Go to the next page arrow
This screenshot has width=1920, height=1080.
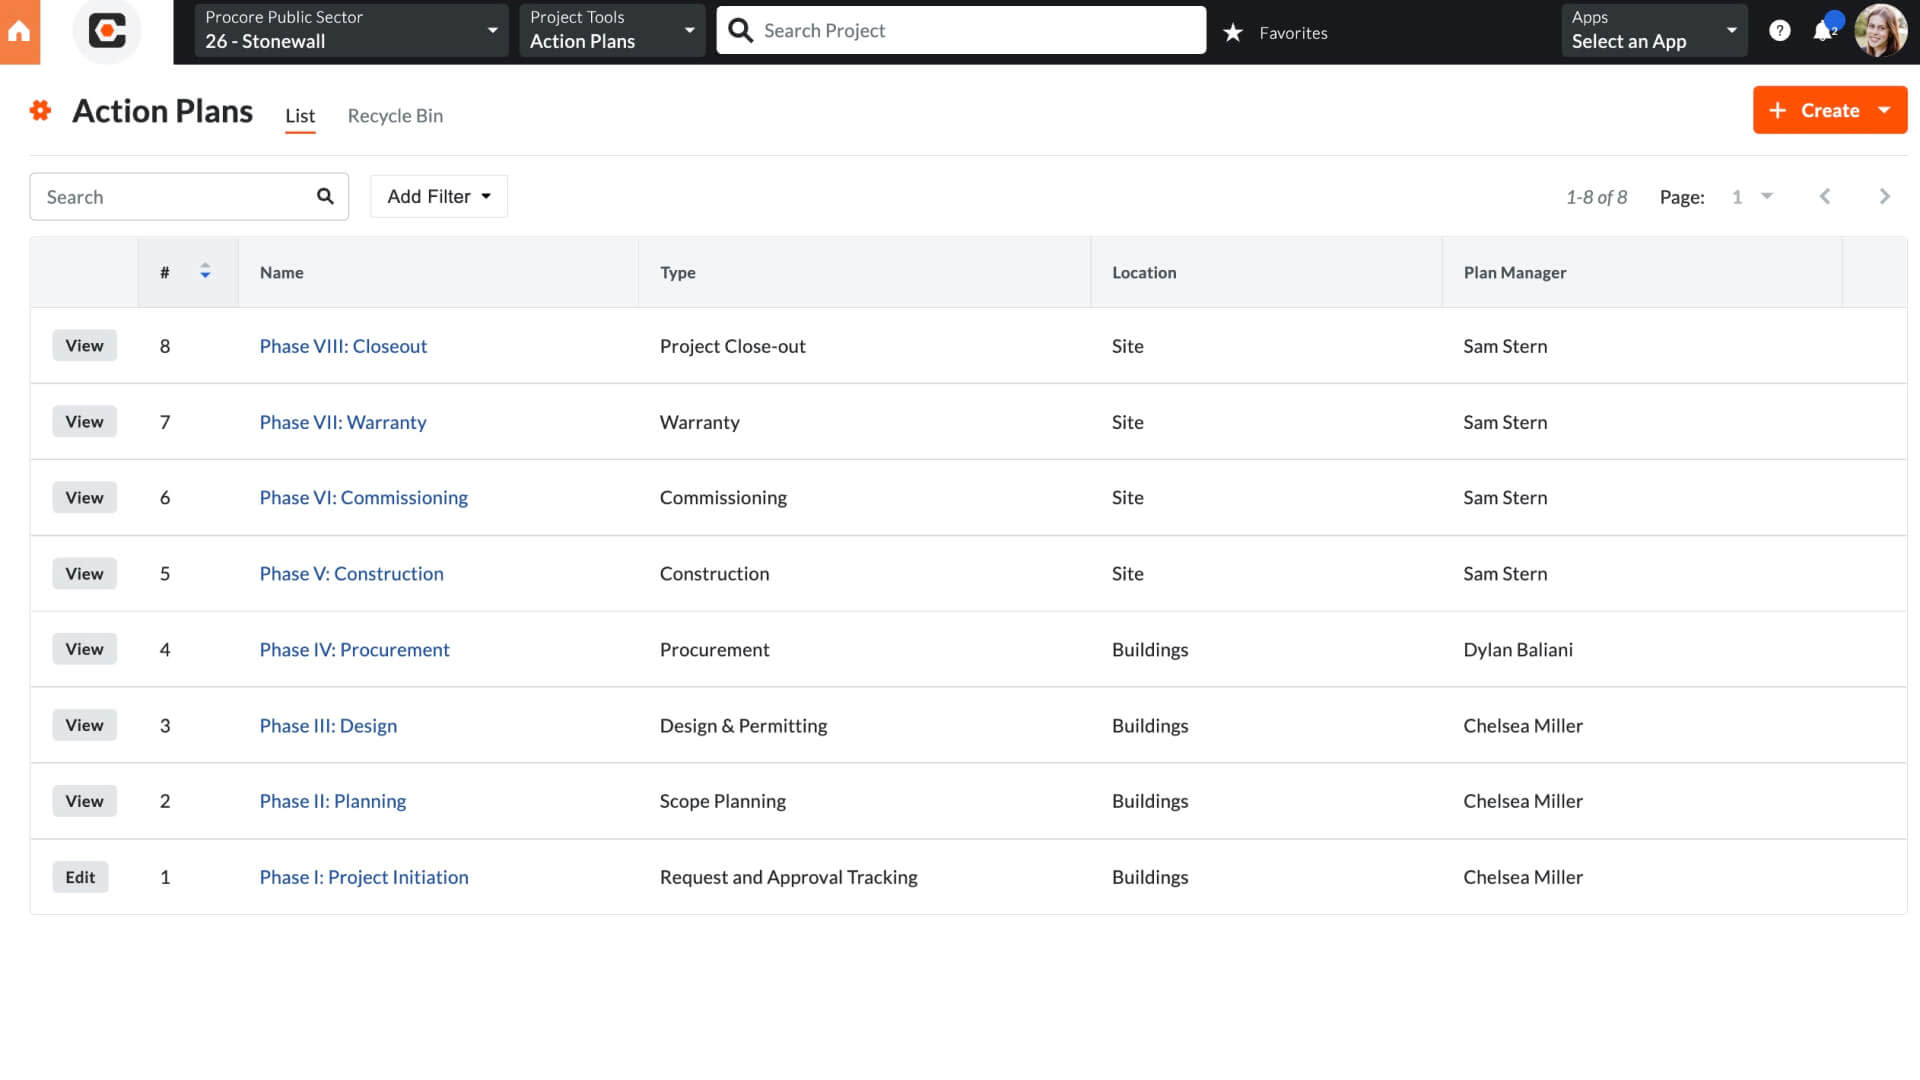(1884, 197)
